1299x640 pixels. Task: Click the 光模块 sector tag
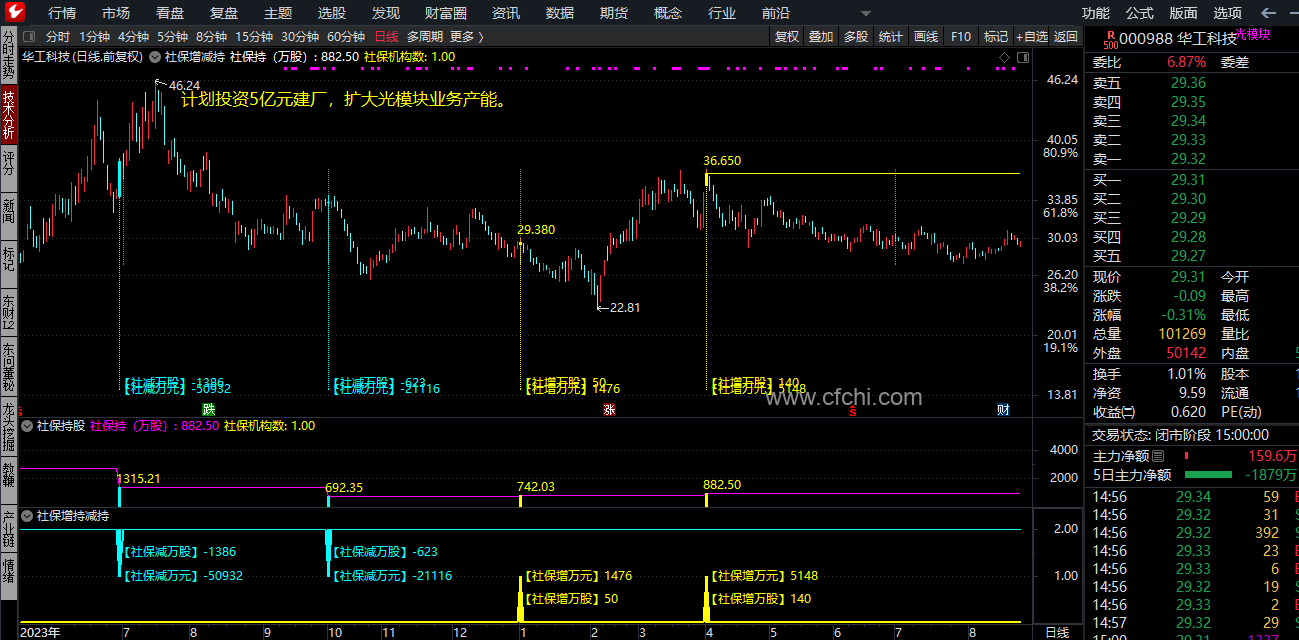(x=1253, y=33)
